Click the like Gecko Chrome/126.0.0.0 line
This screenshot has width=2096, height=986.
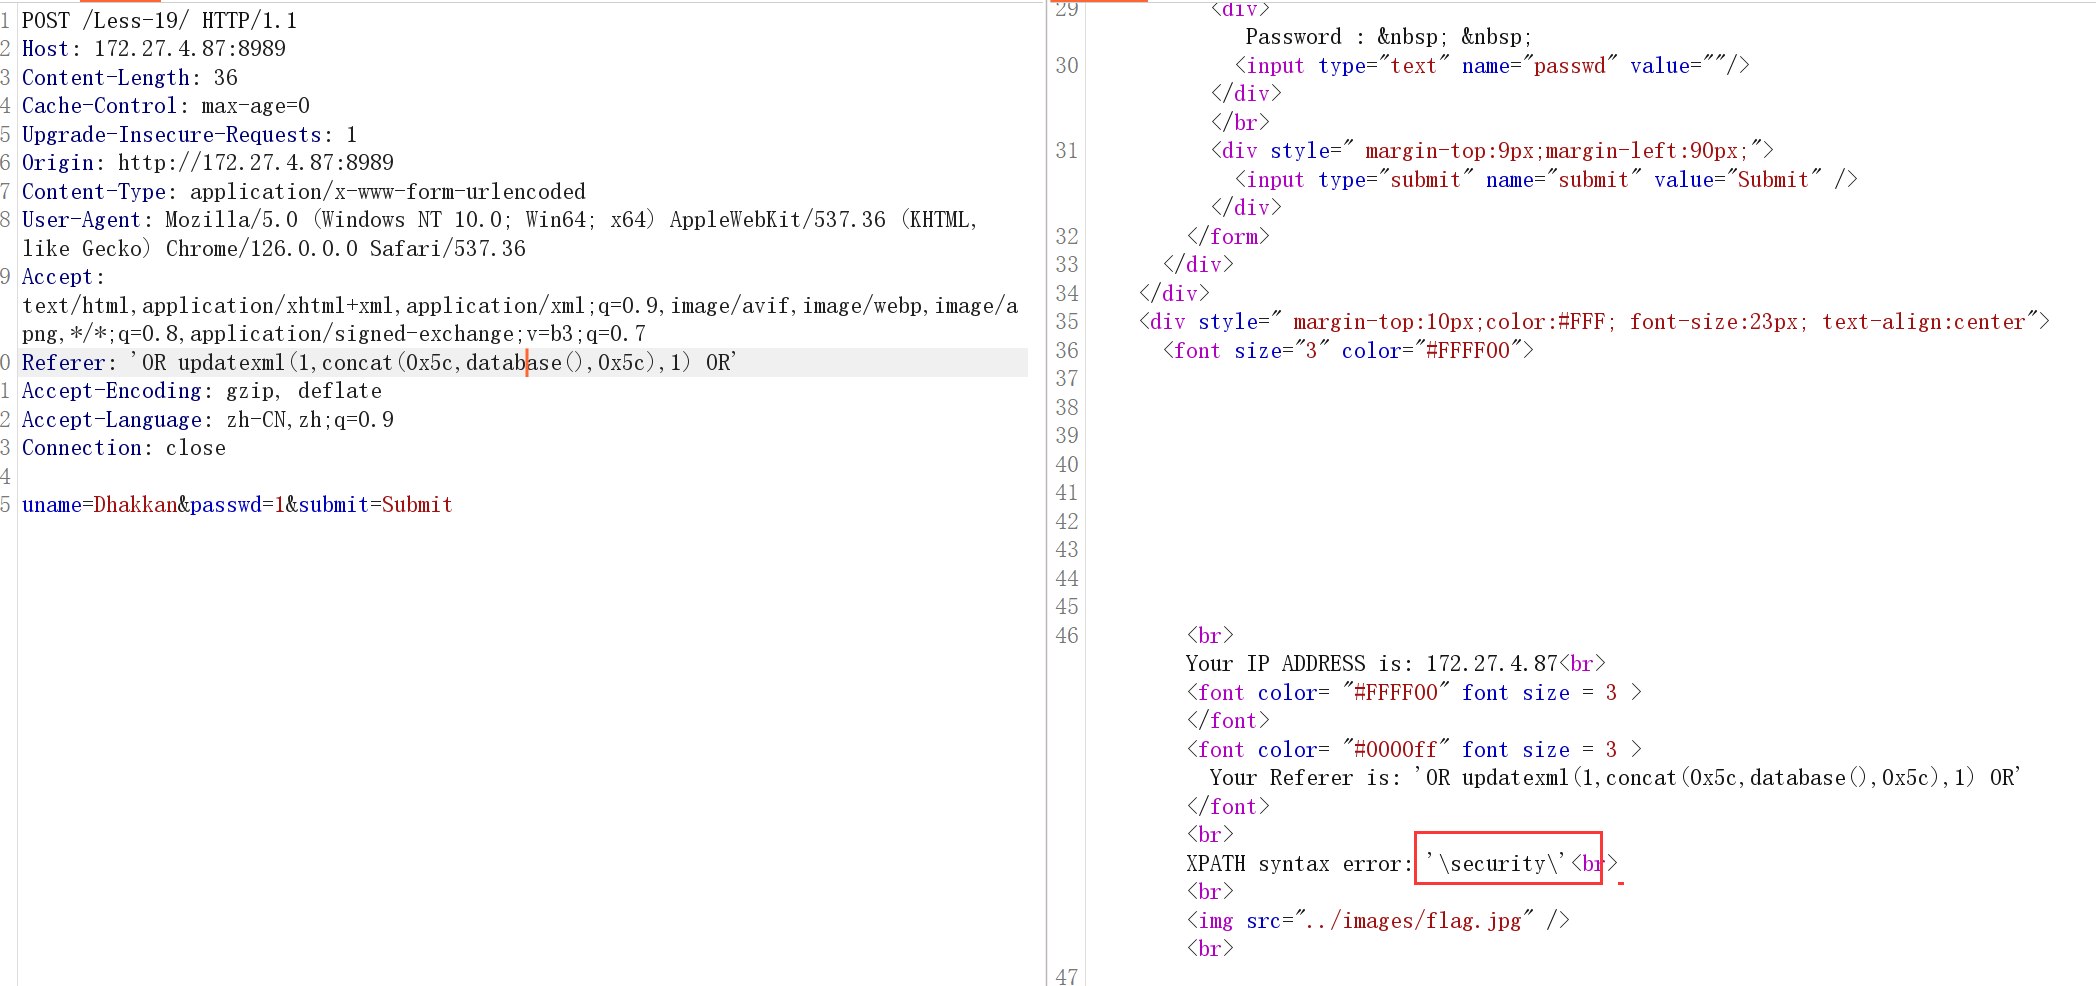pyautogui.click(x=274, y=249)
